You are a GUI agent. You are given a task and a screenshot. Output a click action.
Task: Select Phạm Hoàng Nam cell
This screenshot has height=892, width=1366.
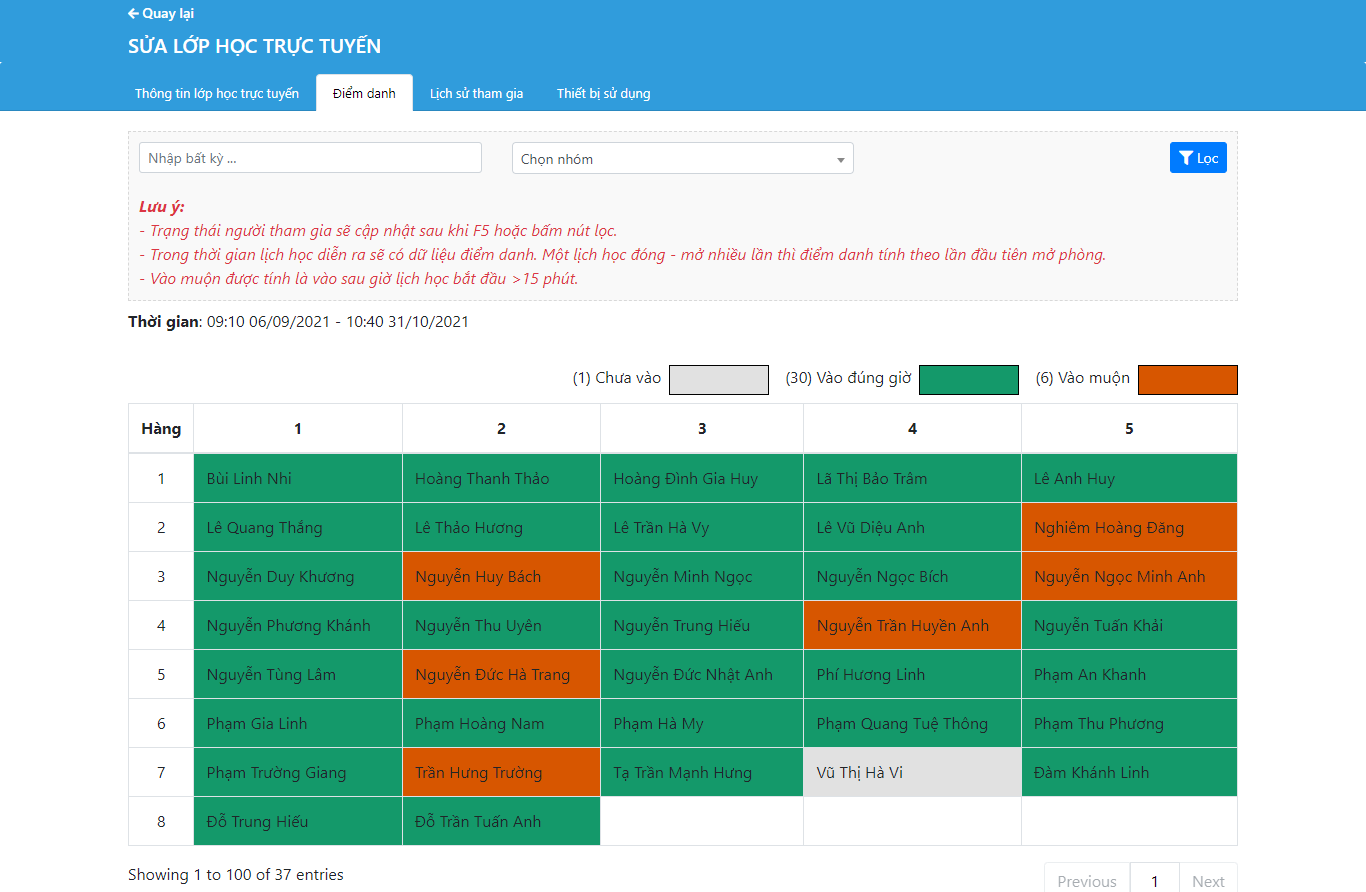pyautogui.click(x=501, y=724)
